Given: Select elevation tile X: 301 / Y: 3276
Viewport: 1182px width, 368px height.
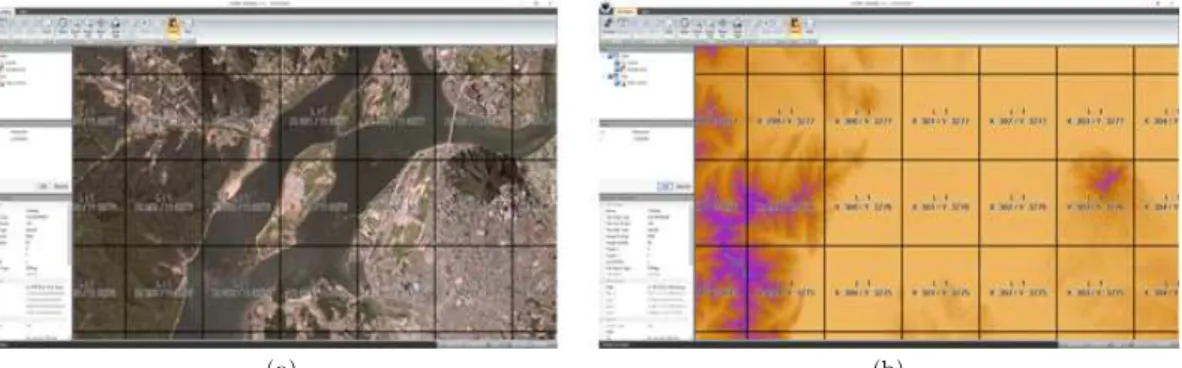Looking at the screenshot, I should [x=940, y=203].
